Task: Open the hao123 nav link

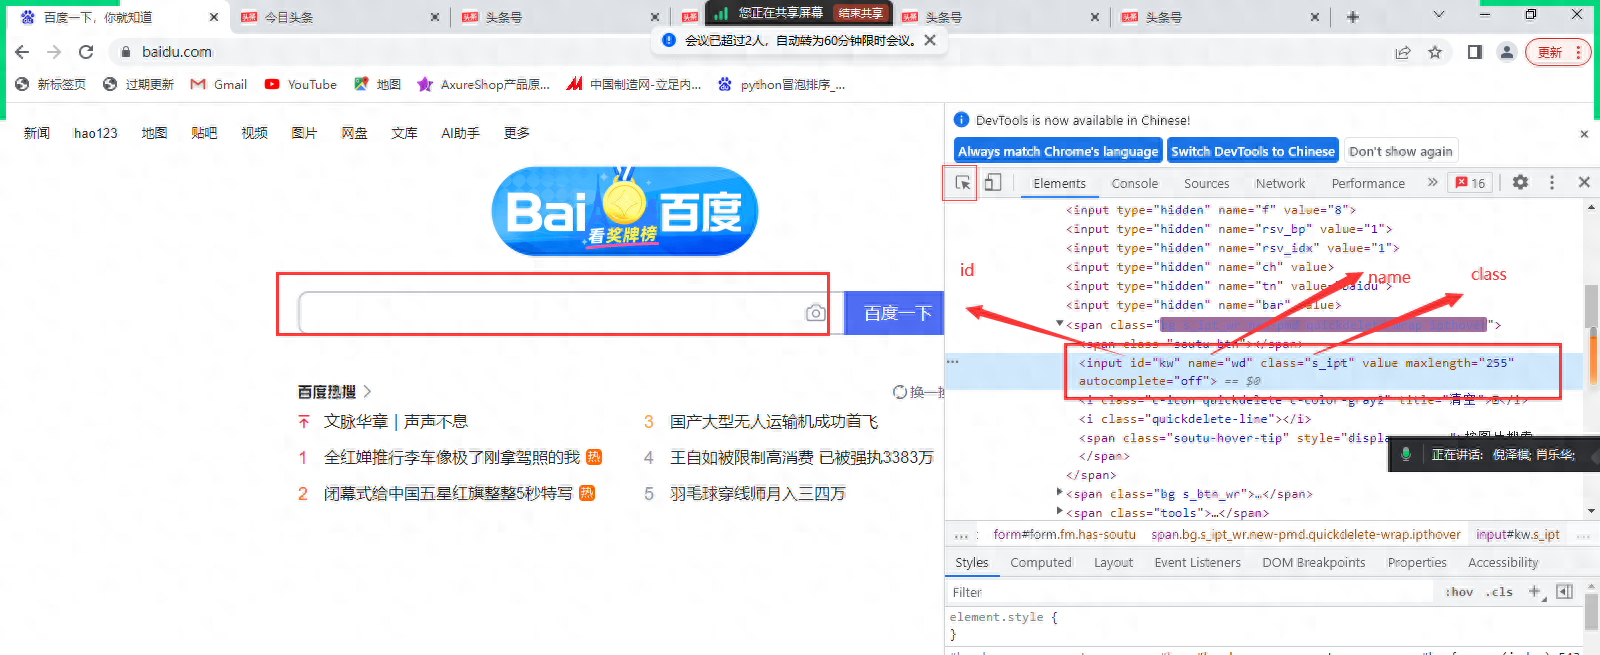Action: 96,133
